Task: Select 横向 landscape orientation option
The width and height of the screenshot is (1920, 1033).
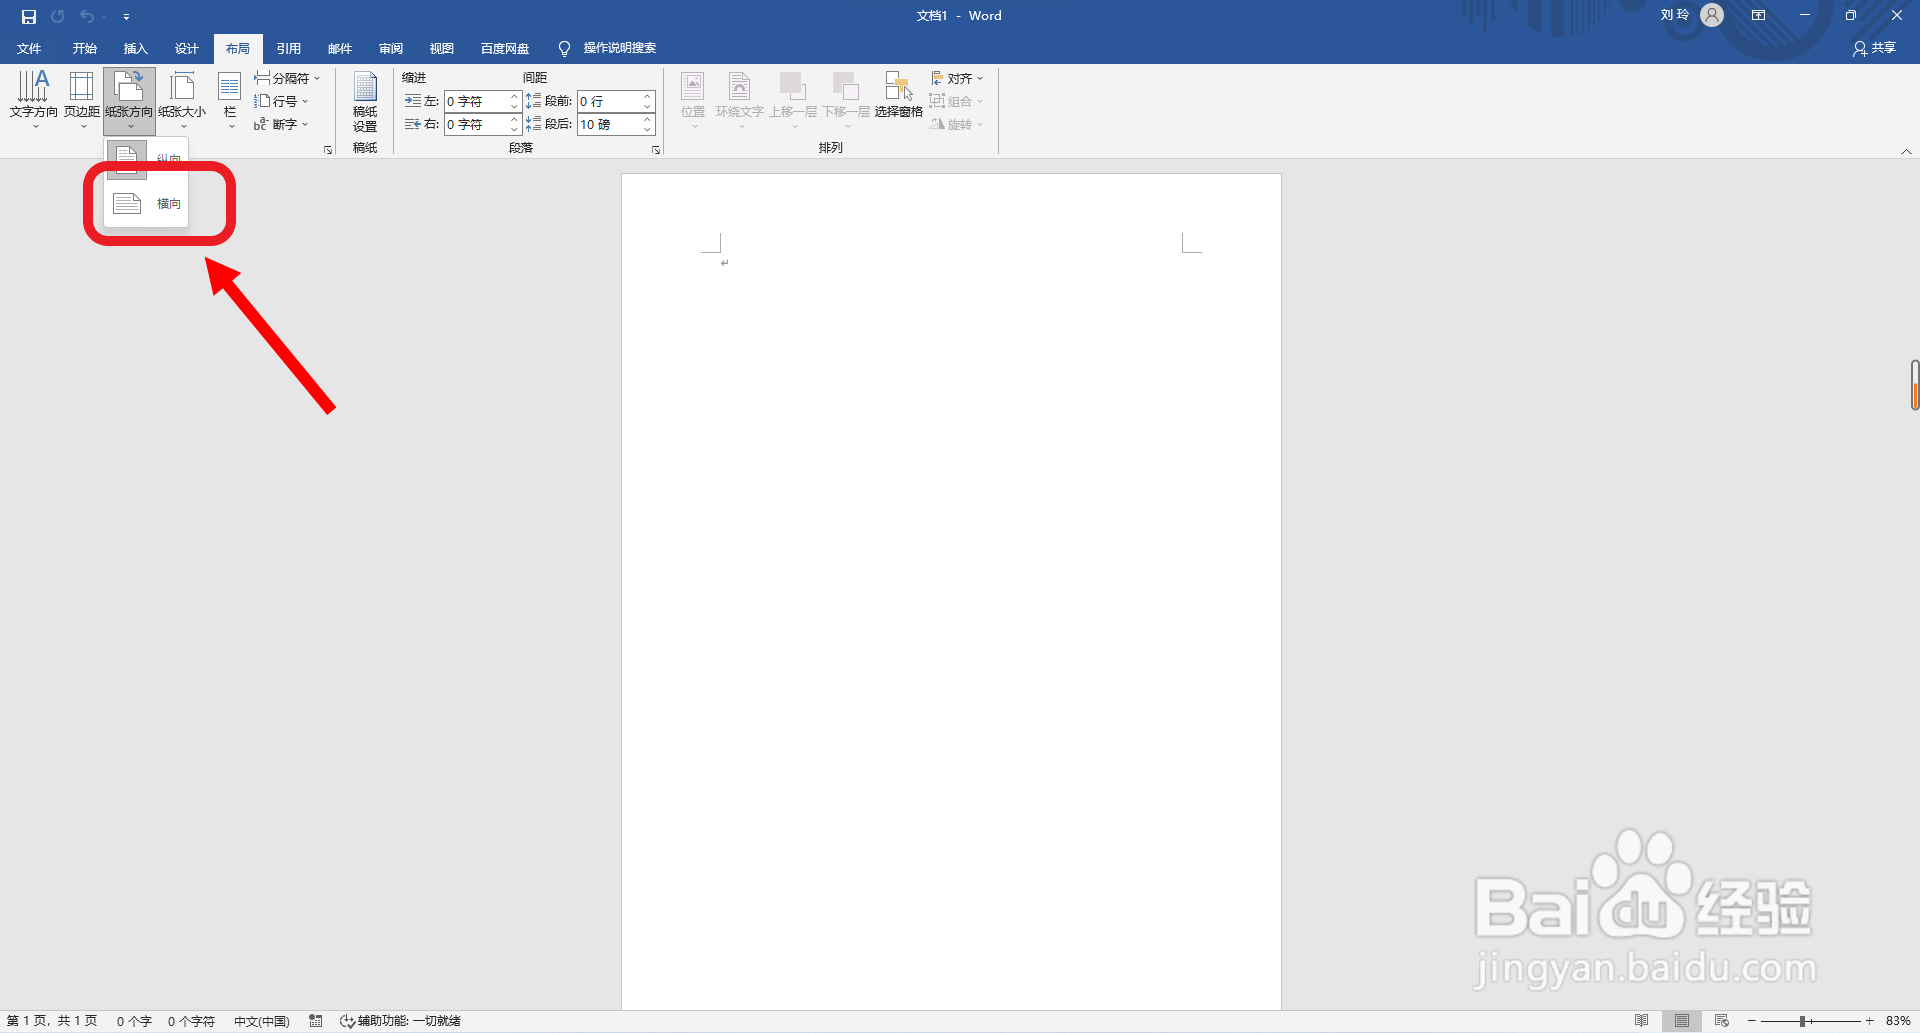Action: [x=146, y=204]
